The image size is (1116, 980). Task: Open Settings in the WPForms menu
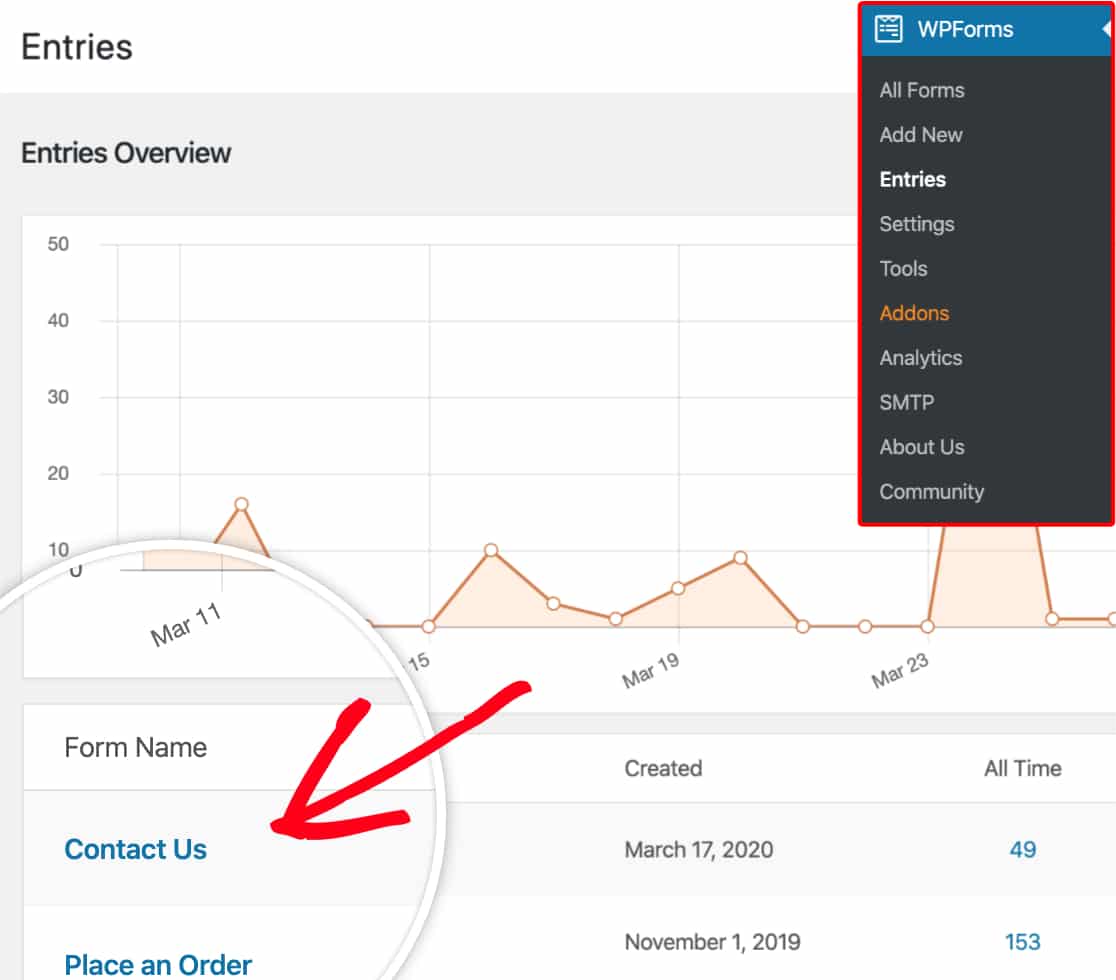(x=917, y=224)
